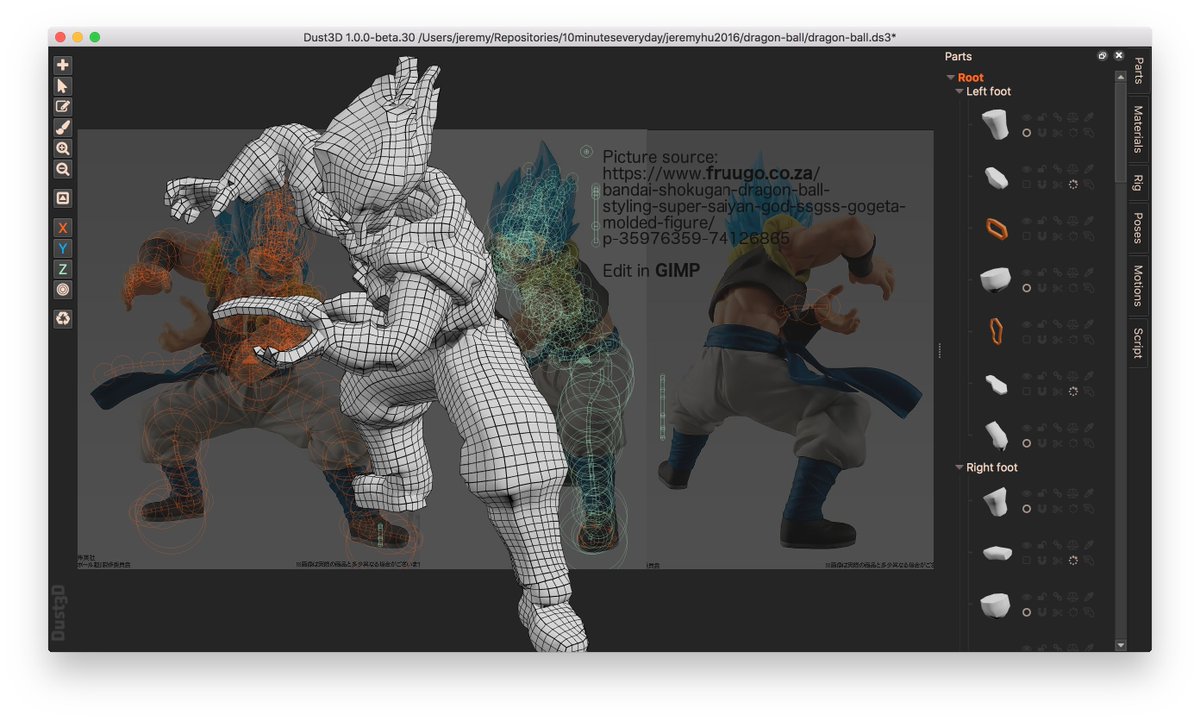Click the deform icon on first Left foot part

(1088, 133)
